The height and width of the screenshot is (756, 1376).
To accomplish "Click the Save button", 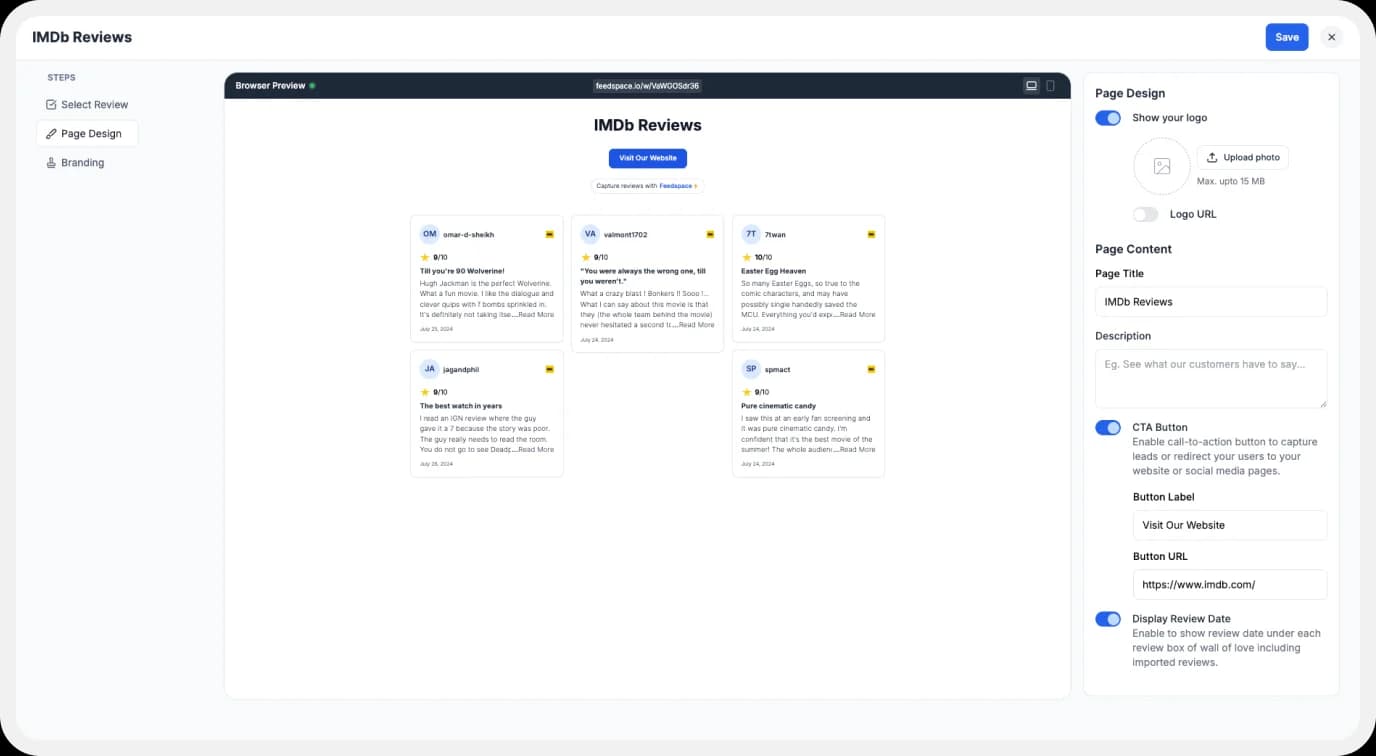I will click(x=1286, y=36).
